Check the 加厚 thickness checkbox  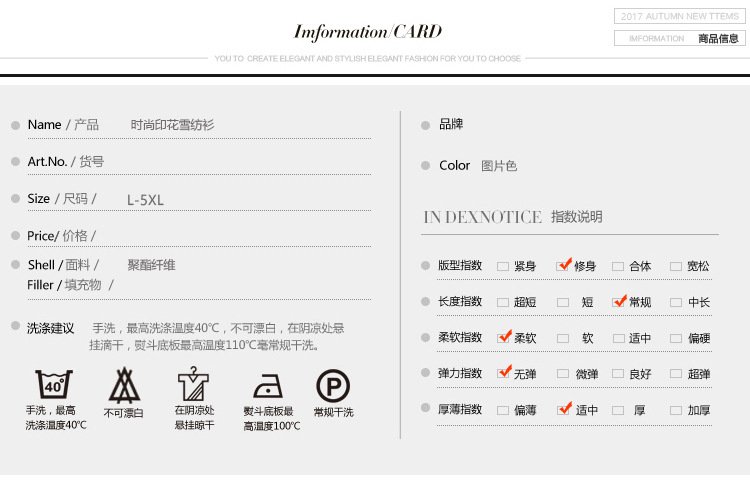tap(676, 410)
